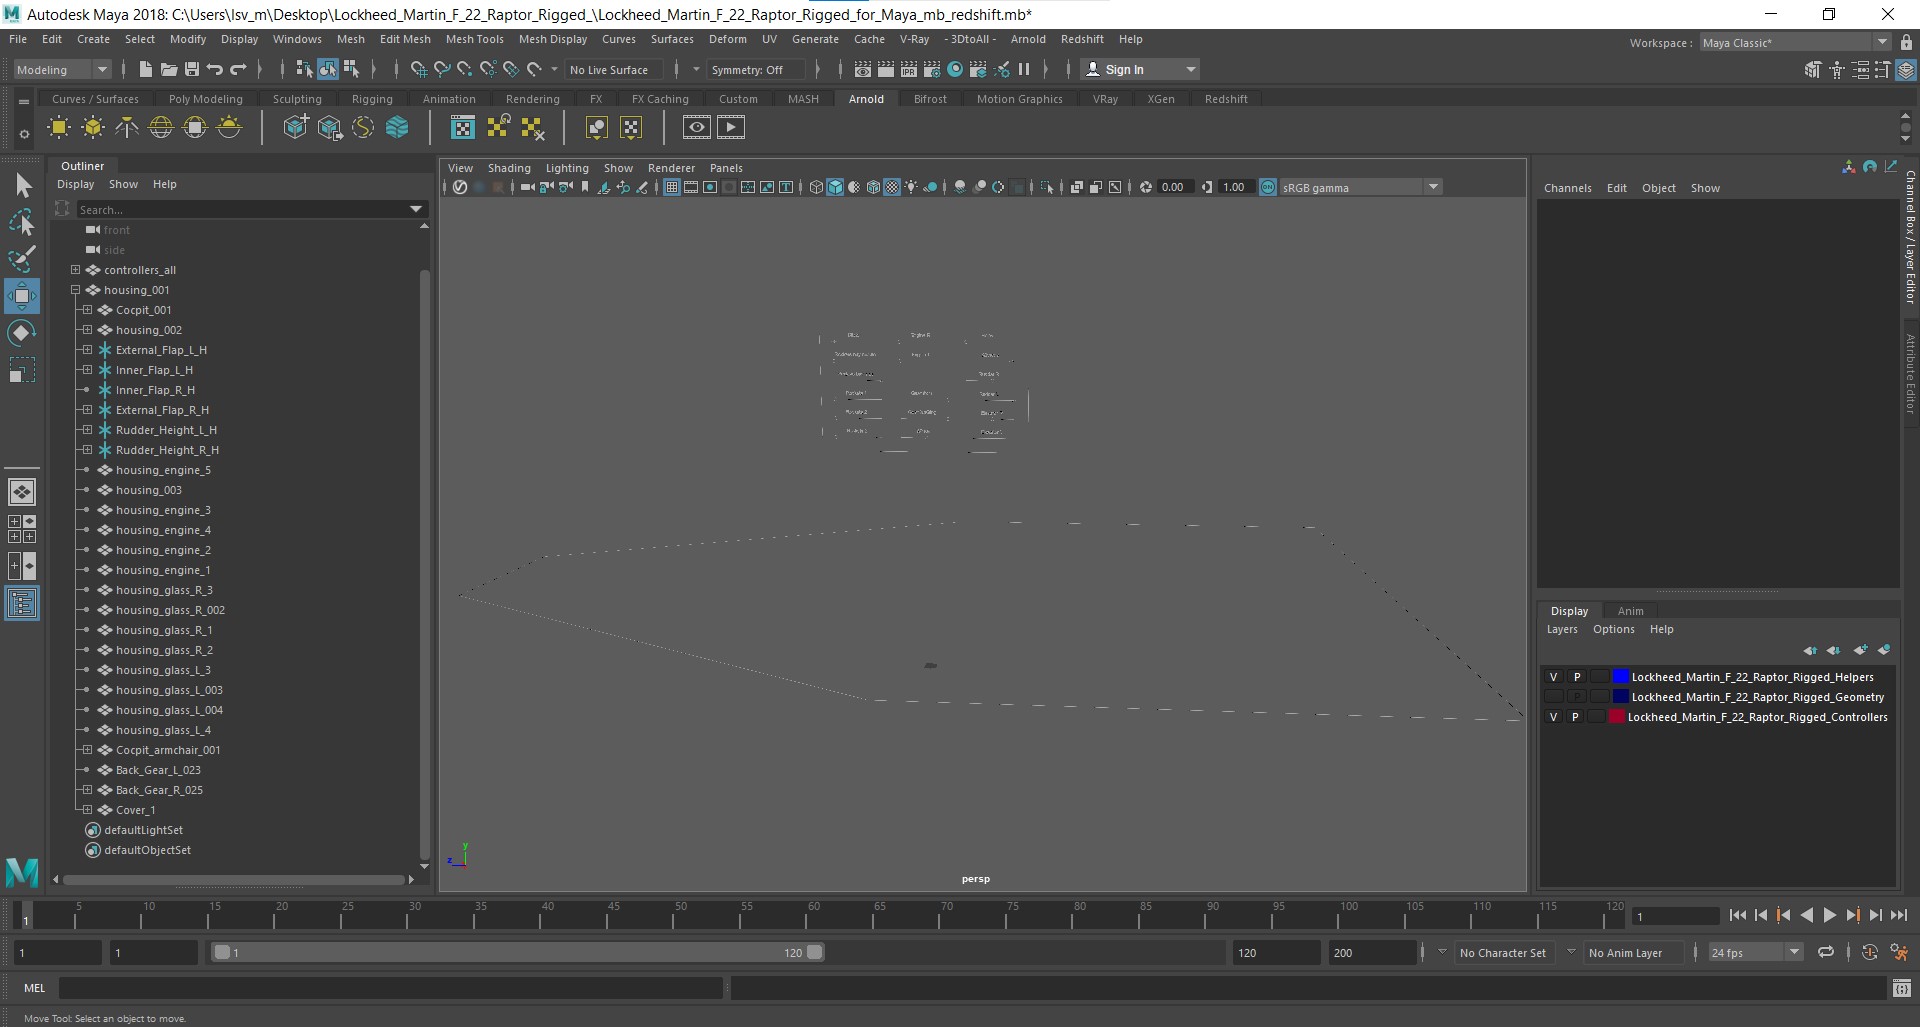The height and width of the screenshot is (1027, 1920).
Task: Open the Modeling menu set dropdown
Action: 62,69
